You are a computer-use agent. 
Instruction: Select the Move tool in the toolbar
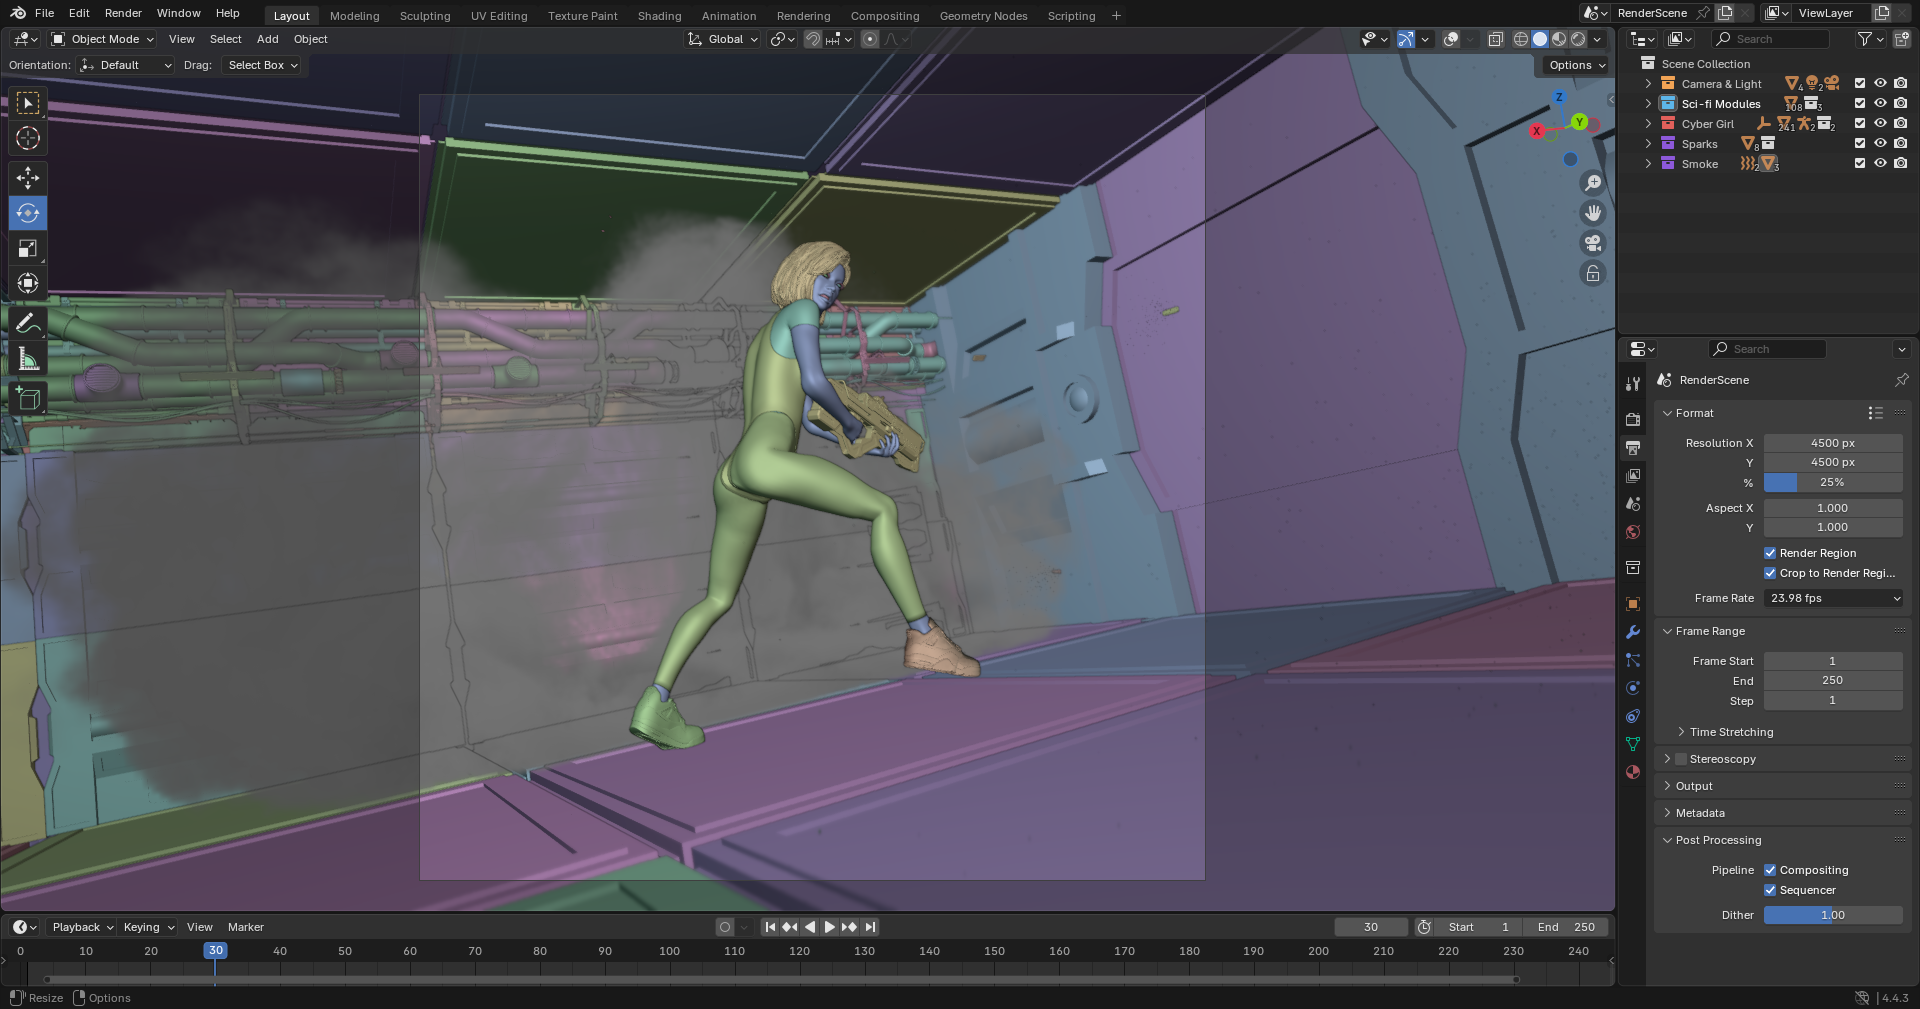tap(28, 178)
